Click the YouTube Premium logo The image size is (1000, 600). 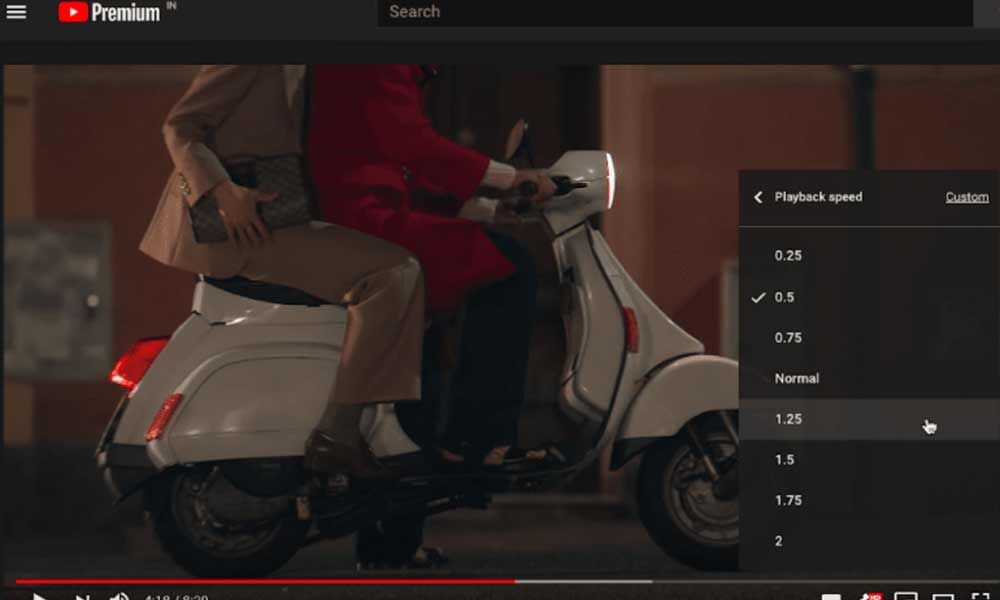point(109,12)
